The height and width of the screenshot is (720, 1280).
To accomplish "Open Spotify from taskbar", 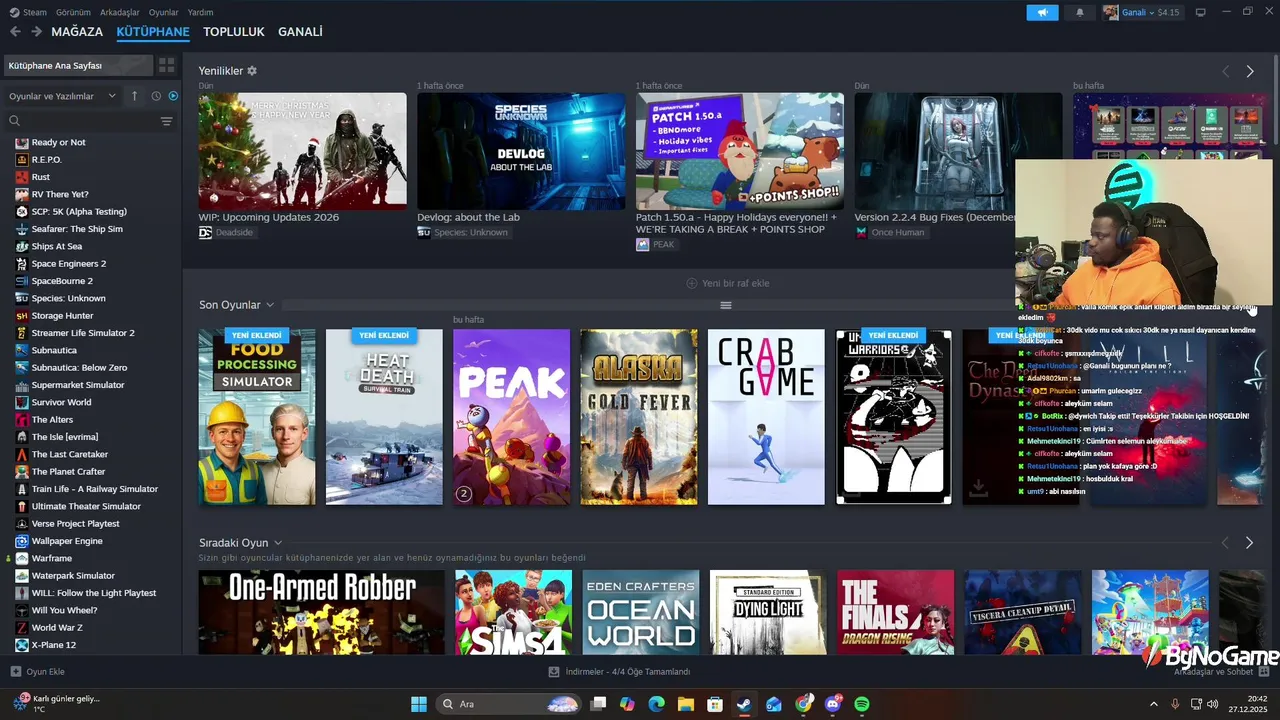I will click(862, 704).
